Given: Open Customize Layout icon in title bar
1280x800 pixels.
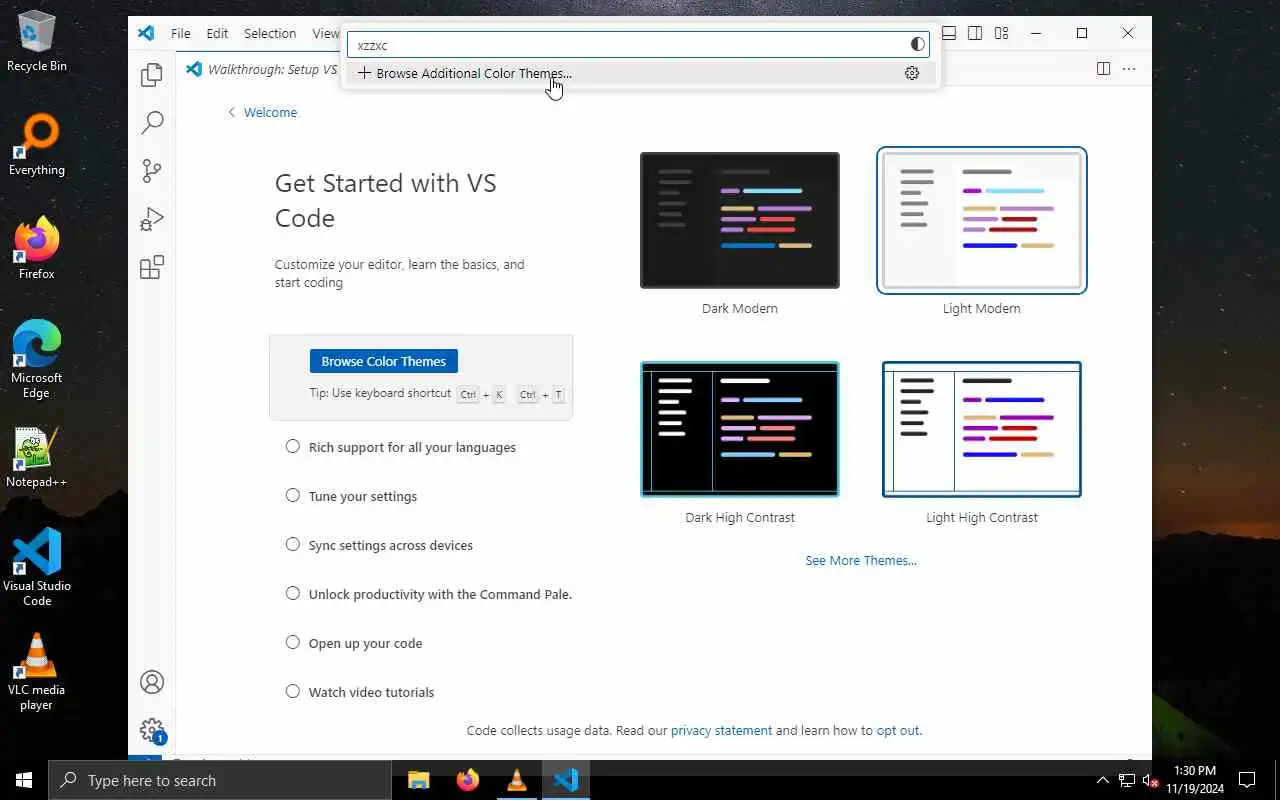Looking at the screenshot, I should click(1001, 33).
